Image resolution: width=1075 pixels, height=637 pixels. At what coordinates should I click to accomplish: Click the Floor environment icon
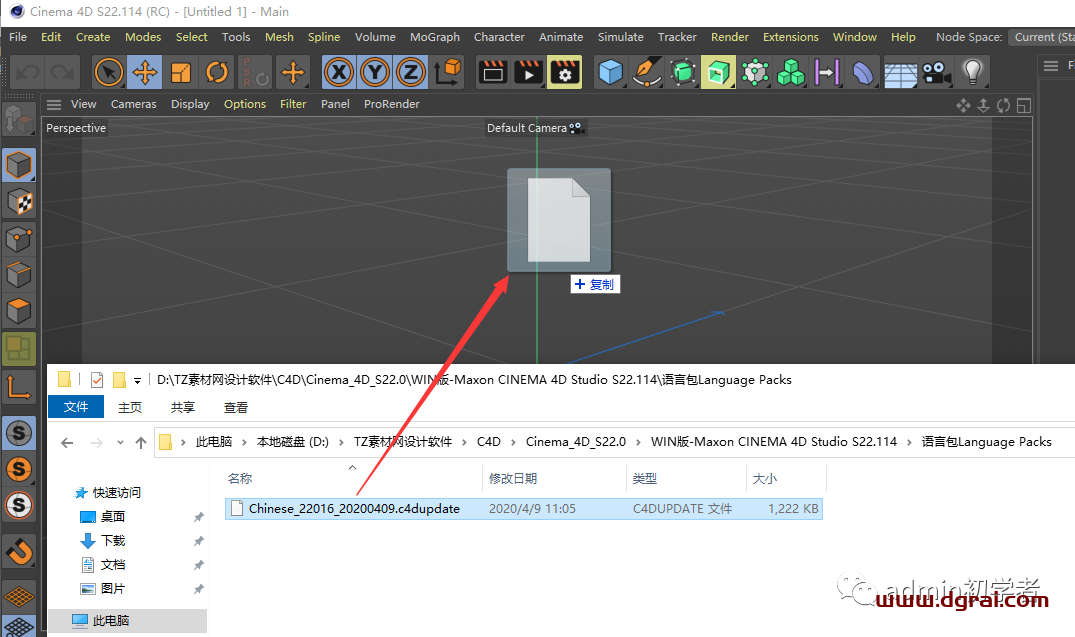(900, 72)
